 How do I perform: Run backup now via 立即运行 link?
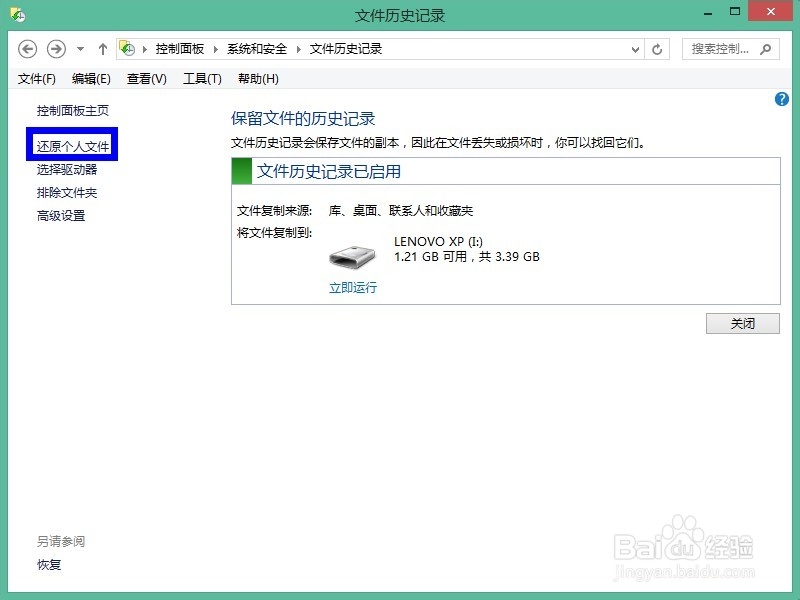pyautogui.click(x=351, y=286)
